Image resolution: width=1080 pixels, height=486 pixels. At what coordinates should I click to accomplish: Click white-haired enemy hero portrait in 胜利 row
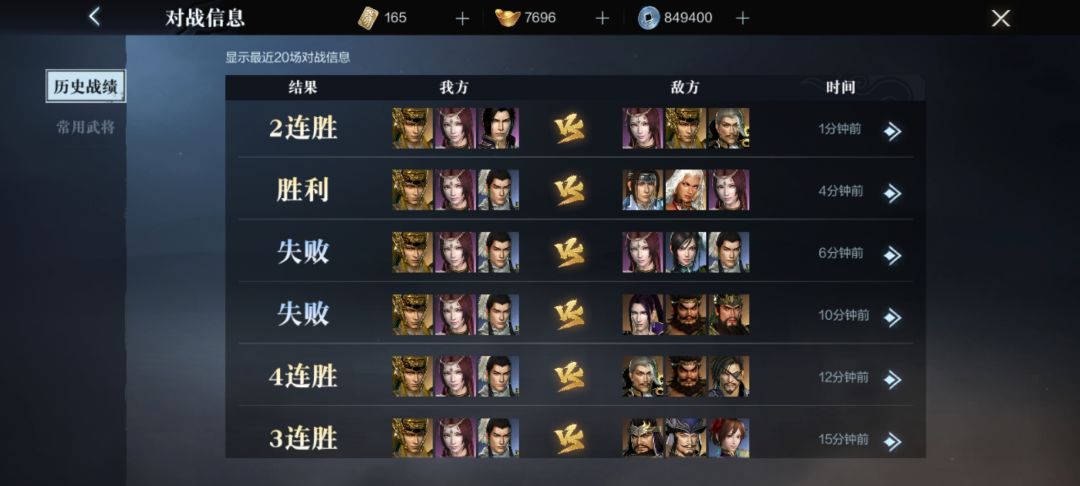tap(686, 190)
